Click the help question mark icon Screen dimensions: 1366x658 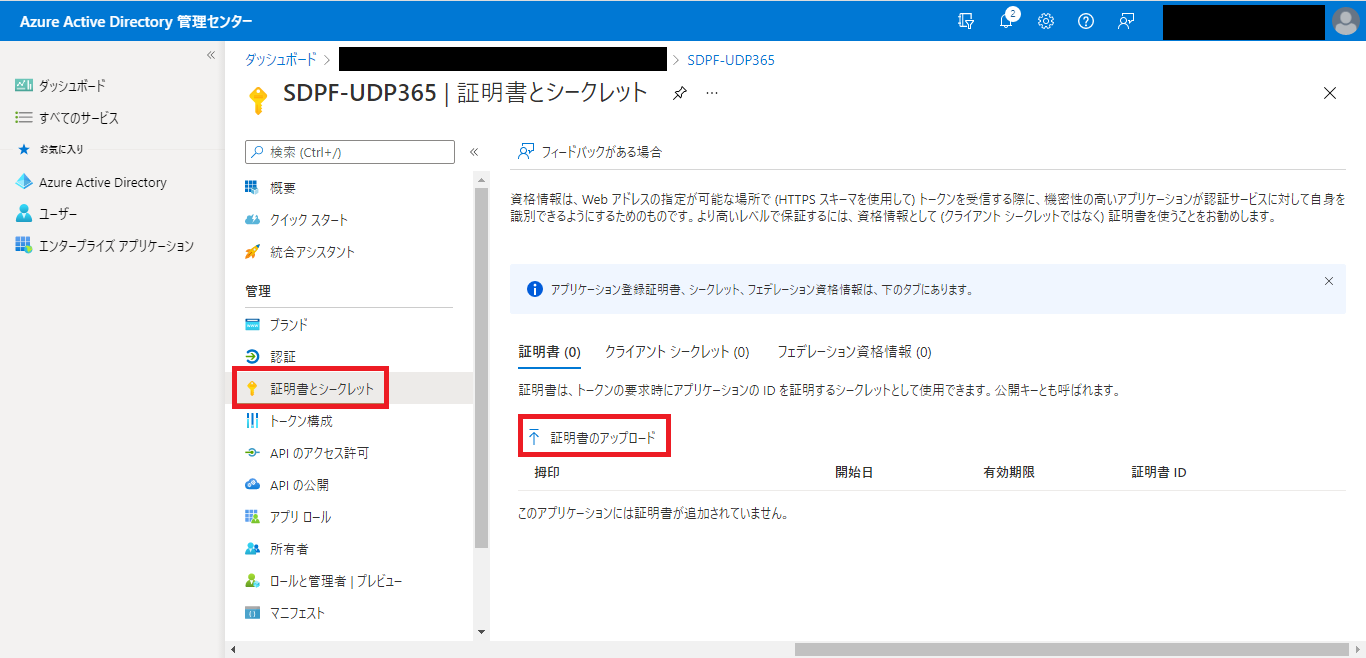1086,21
